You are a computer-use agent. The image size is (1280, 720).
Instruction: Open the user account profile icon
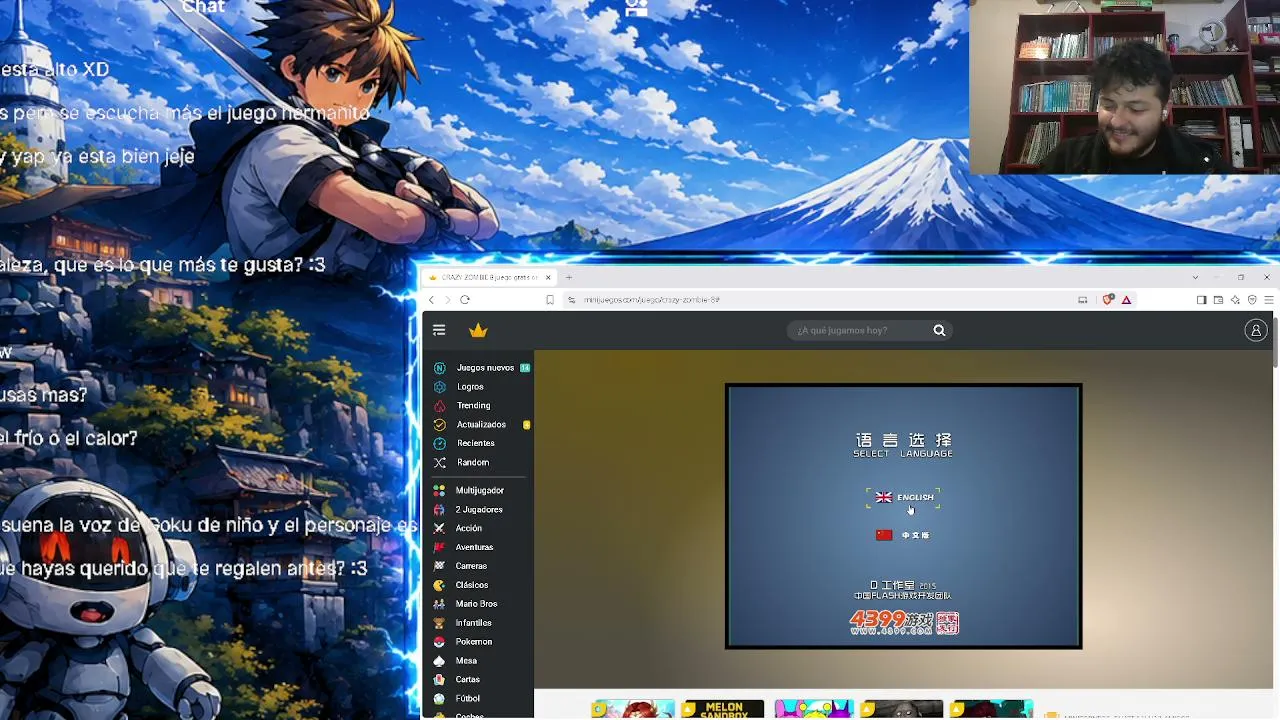pos(1256,330)
